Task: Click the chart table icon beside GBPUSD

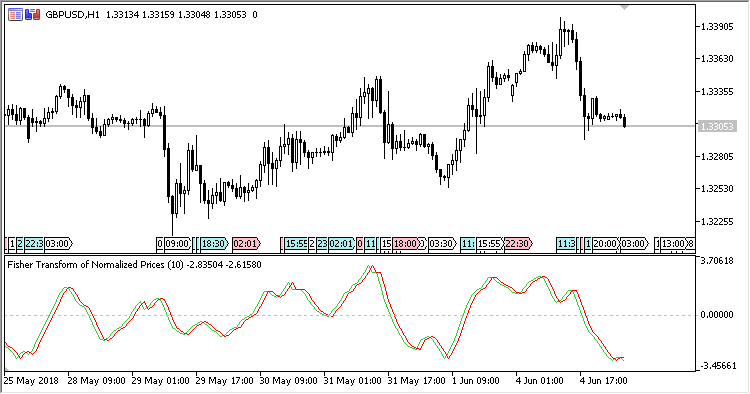Action: coord(15,15)
